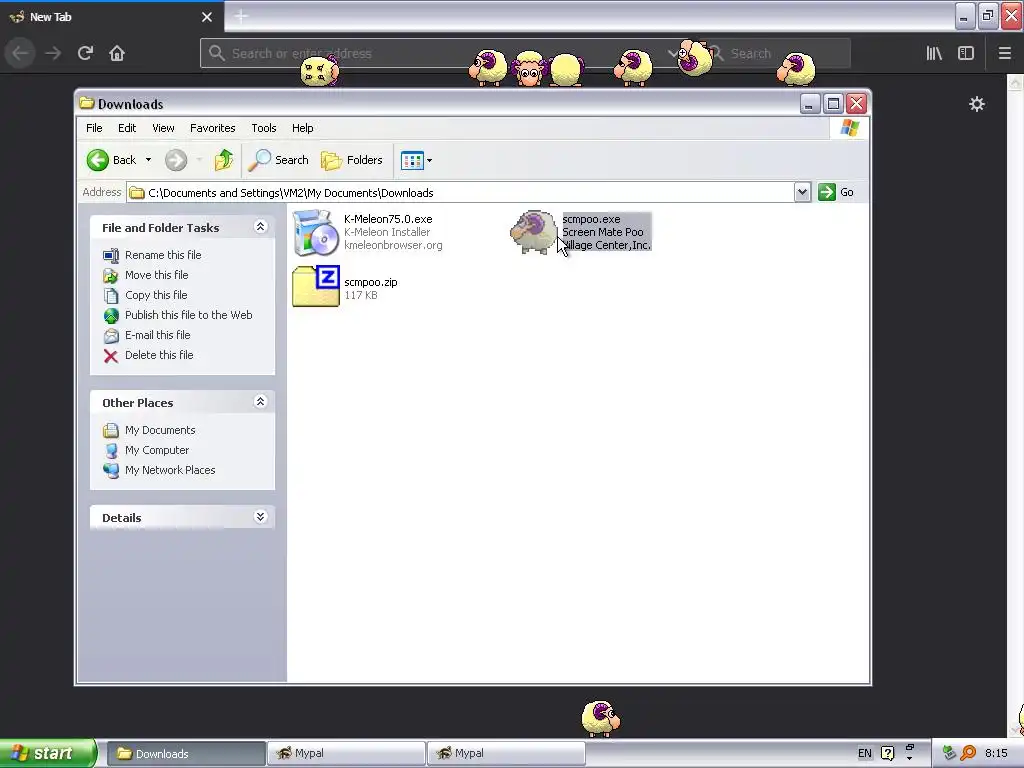1024x768 pixels.
Task: Open the Edit menu
Action: pos(127,128)
